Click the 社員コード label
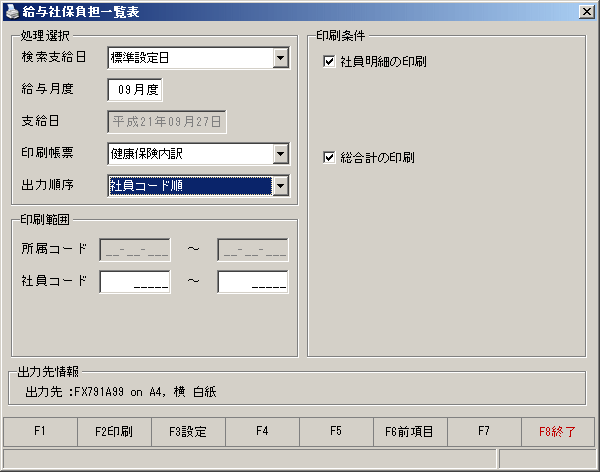This screenshot has height=472, width=600. 54,281
